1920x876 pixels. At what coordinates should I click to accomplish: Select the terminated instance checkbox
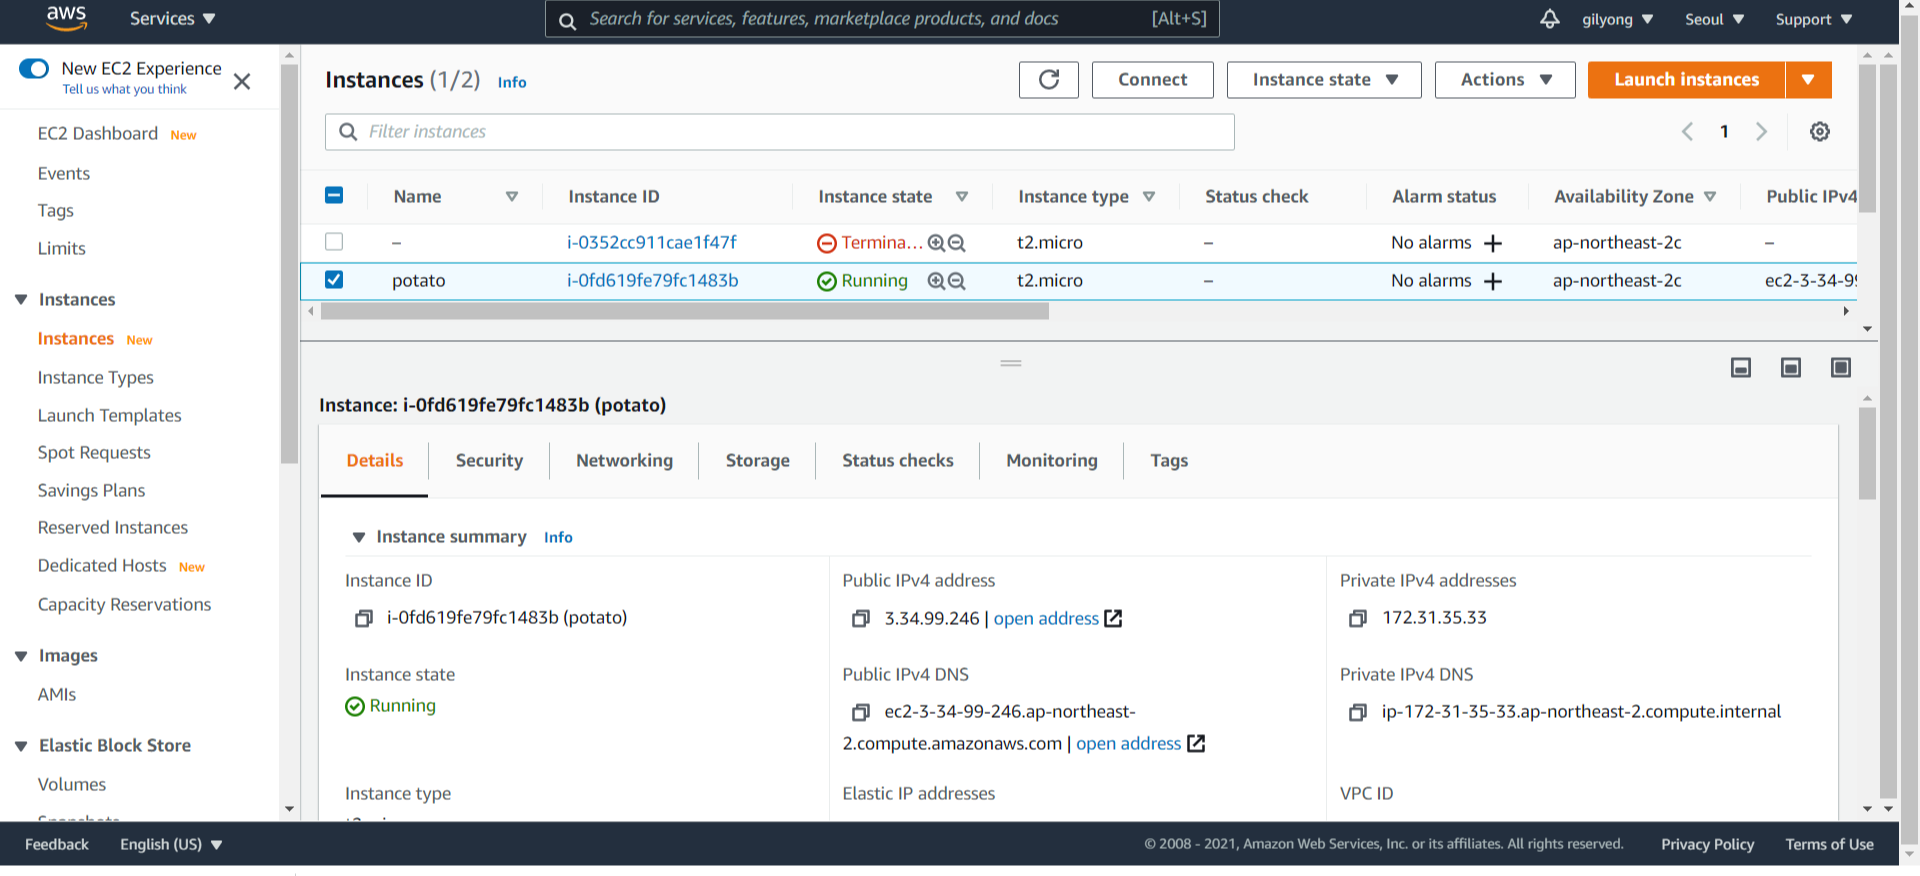pyautogui.click(x=334, y=241)
